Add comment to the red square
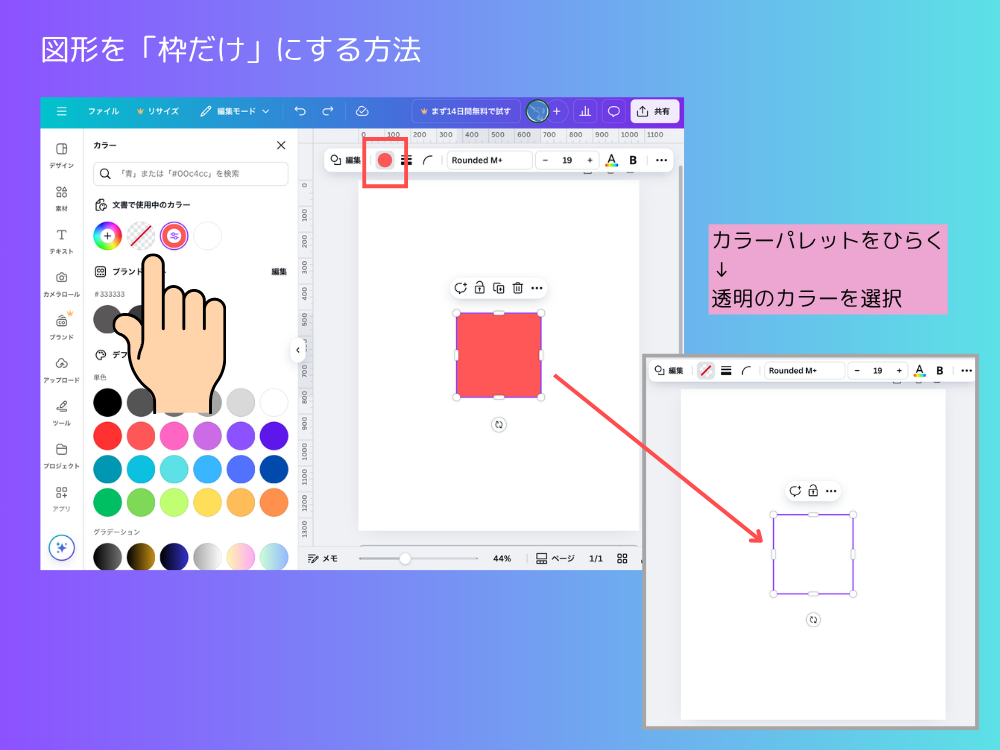The width and height of the screenshot is (1000, 750). click(460, 288)
